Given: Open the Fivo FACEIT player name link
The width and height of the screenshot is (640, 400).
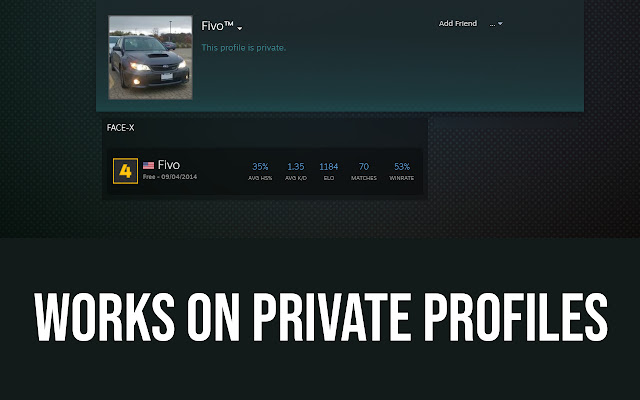Looking at the screenshot, I should coord(169,165).
